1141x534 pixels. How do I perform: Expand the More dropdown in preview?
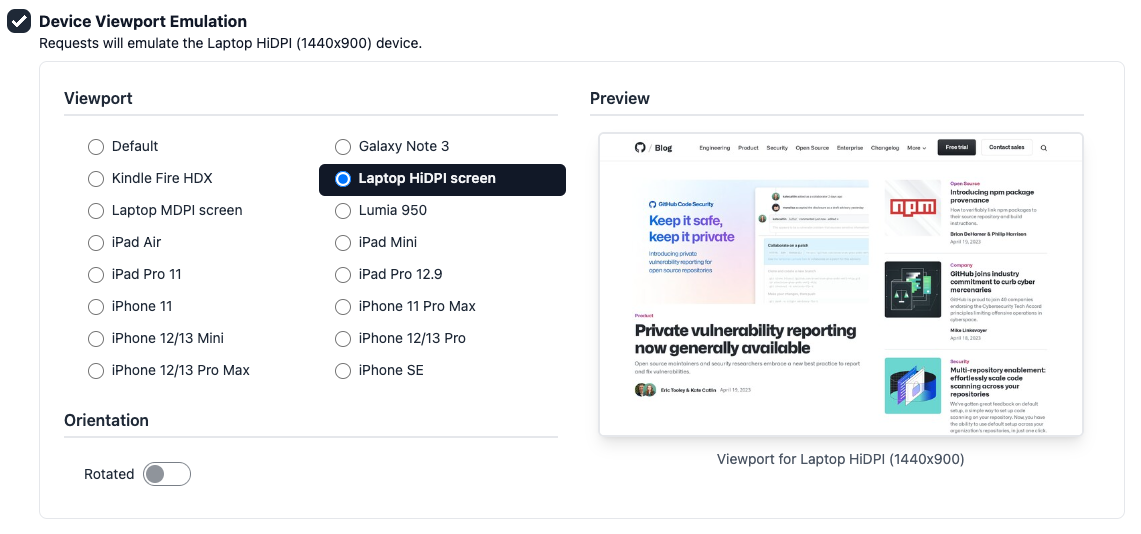click(916, 148)
